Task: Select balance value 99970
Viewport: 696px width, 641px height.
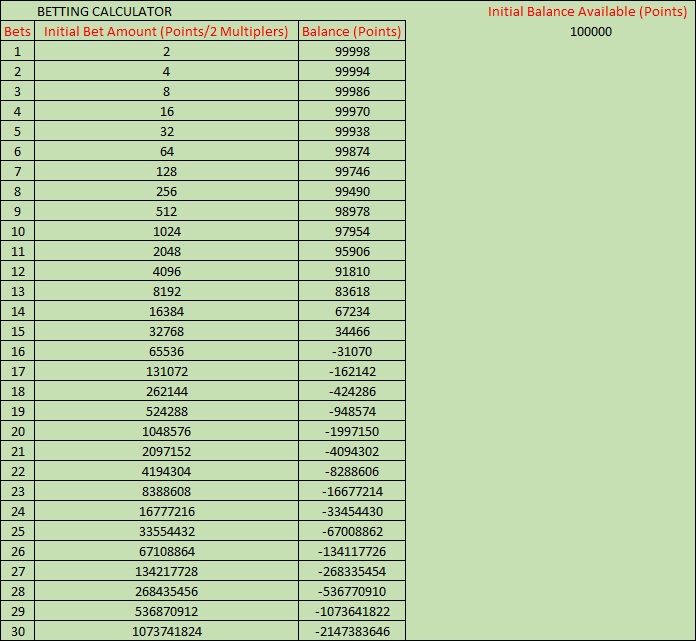Action: tap(352, 111)
